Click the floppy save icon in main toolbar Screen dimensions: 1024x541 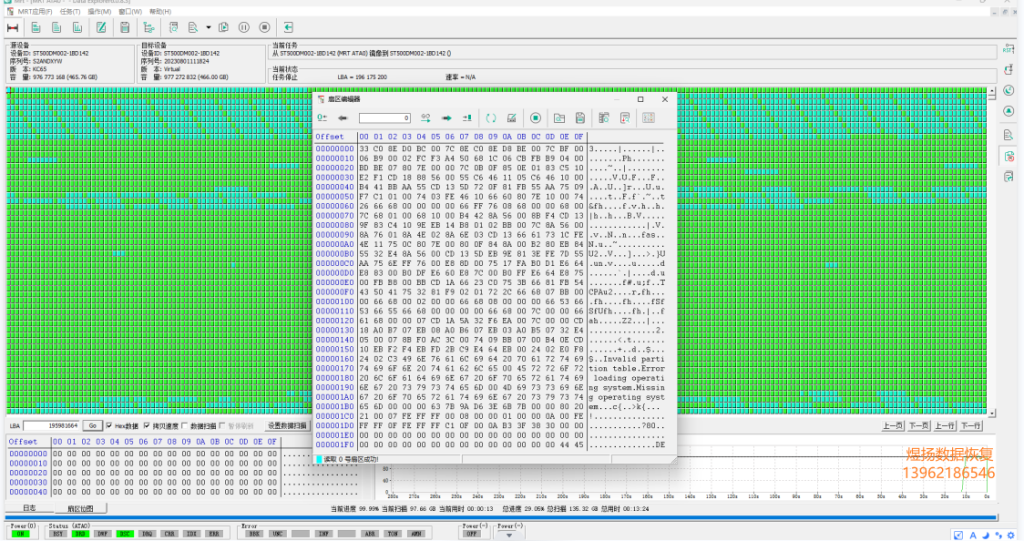pyautogui.click(x=125, y=27)
